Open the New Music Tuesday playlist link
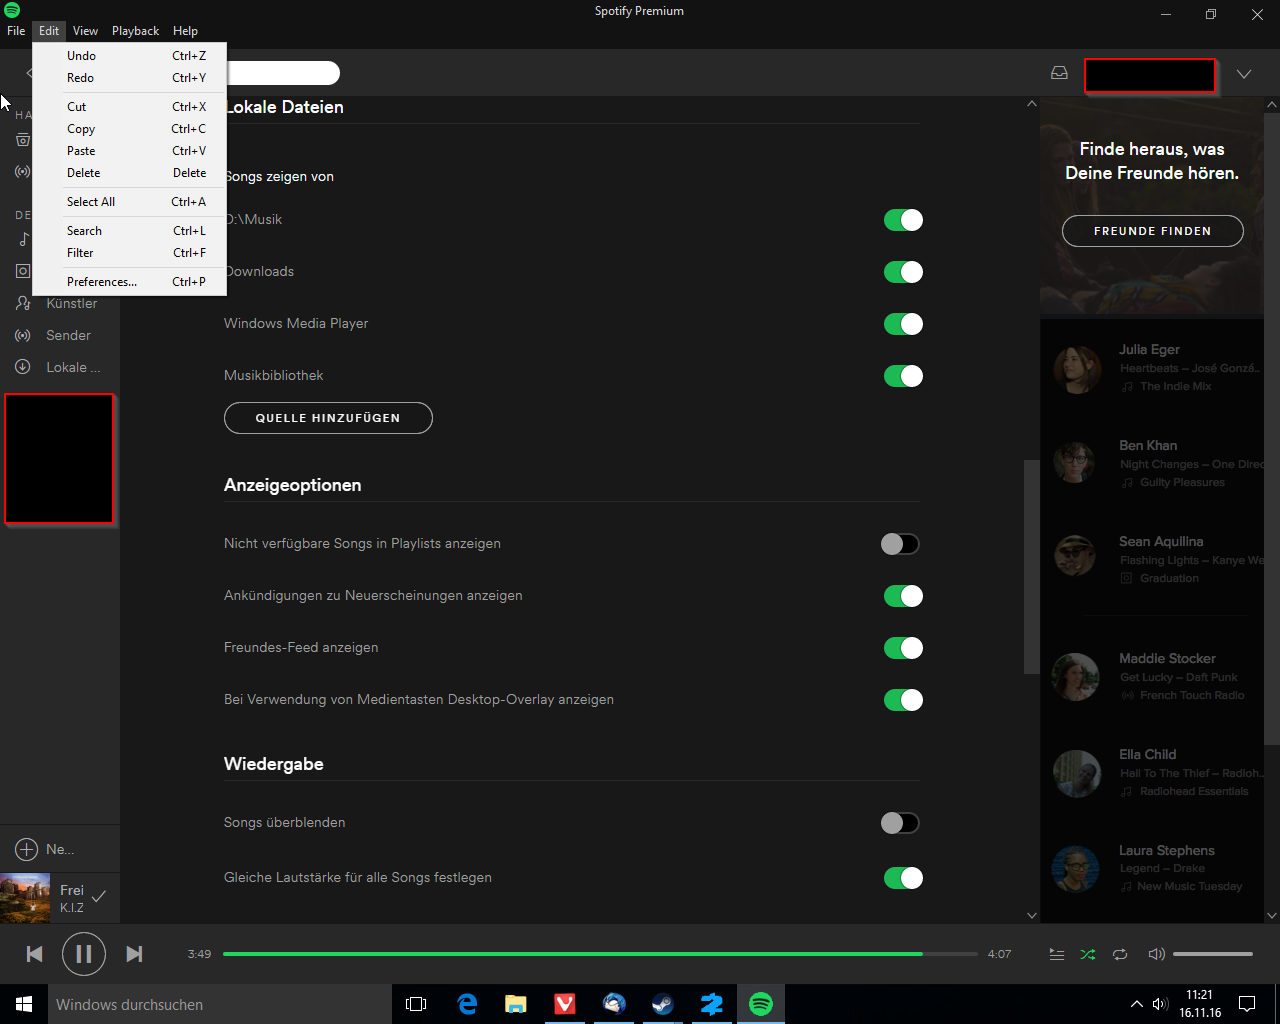The height and width of the screenshot is (1024, 1280). (x=1189, y=886)
